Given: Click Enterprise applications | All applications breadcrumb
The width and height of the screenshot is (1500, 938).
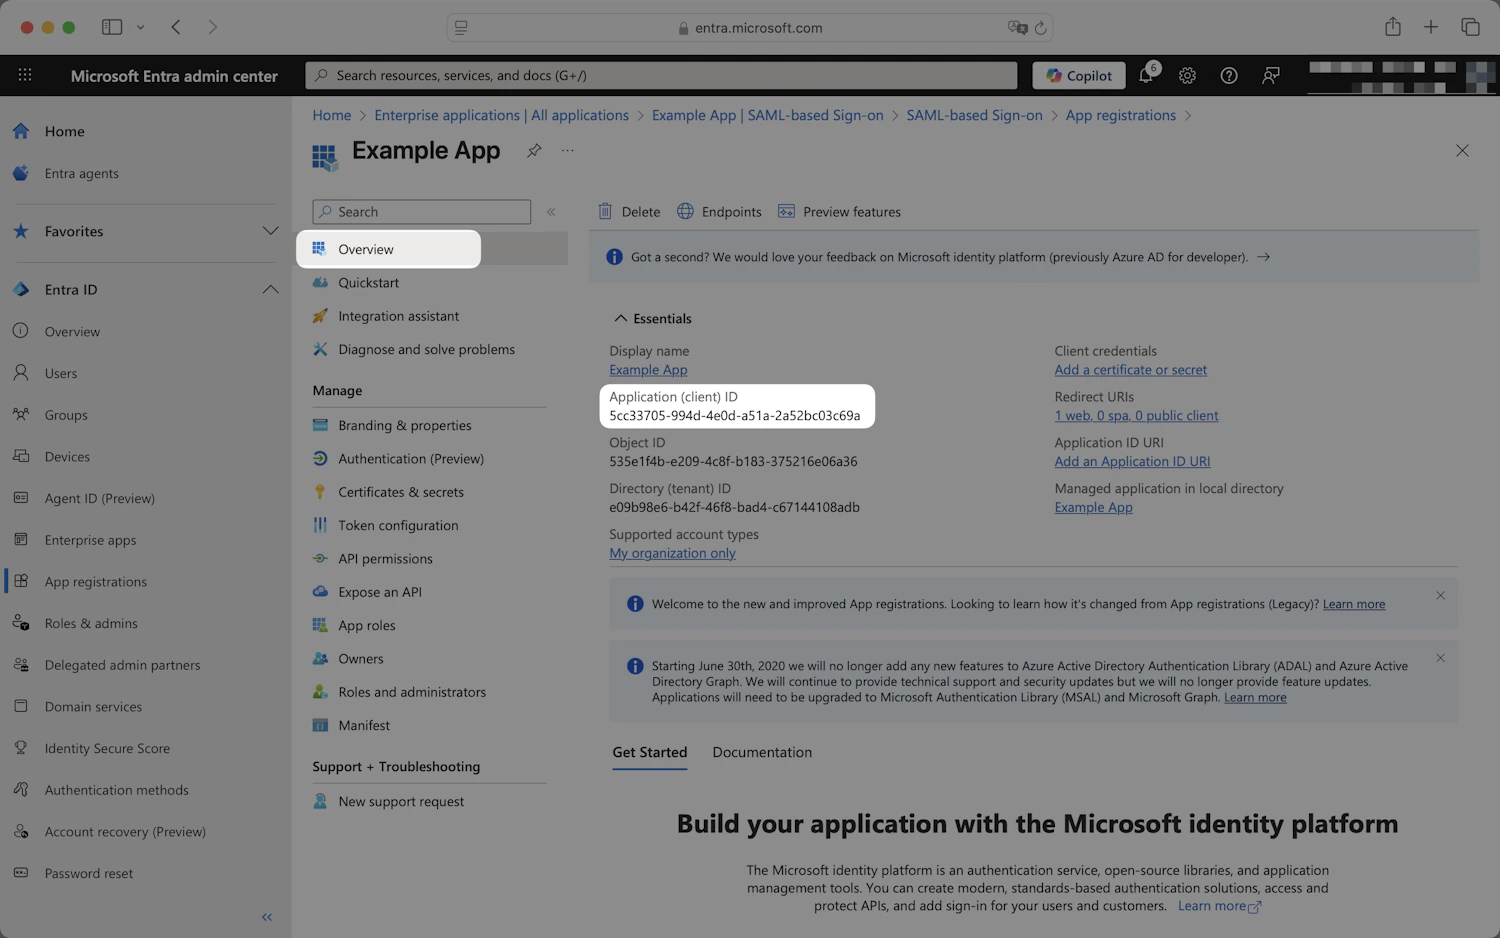Looking at the screenshot, I should coord(501,115).
